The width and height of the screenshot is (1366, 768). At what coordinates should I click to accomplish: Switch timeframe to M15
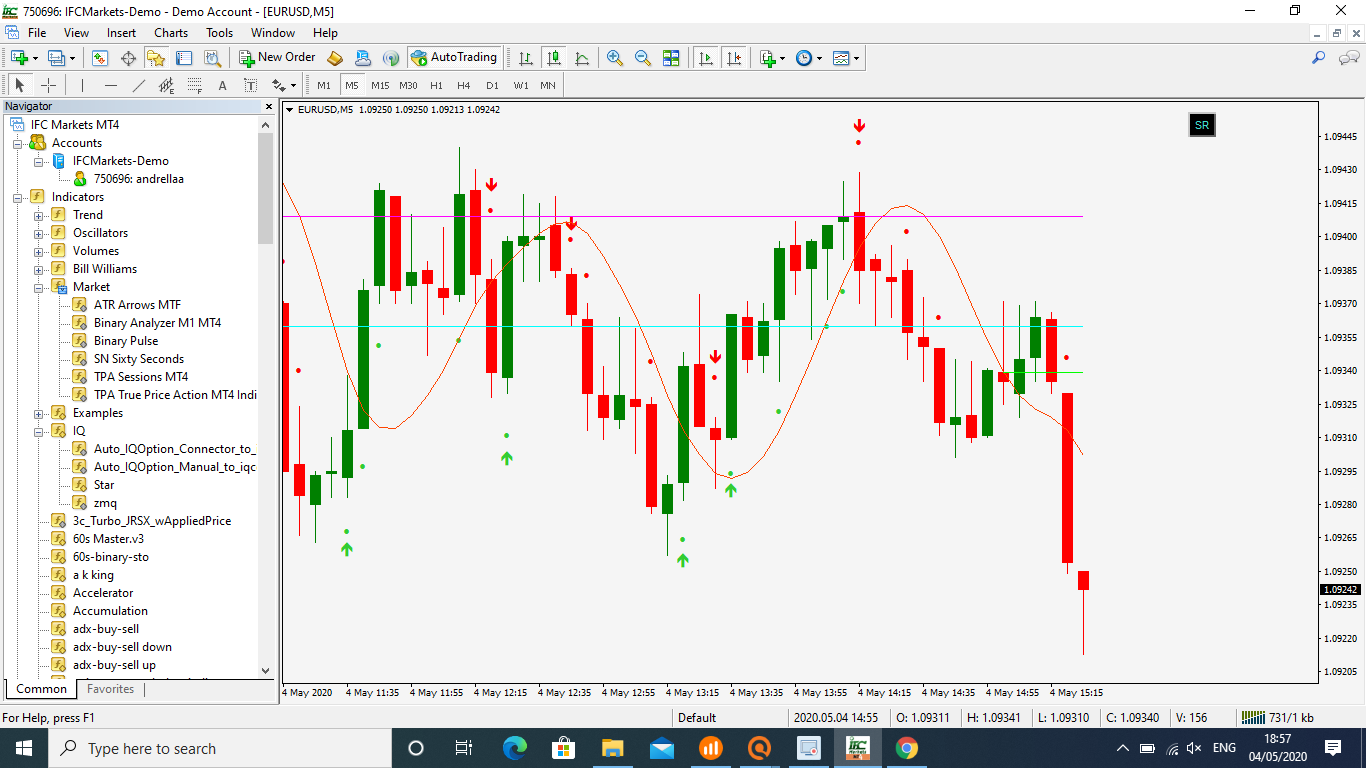(x=380, y=85)
